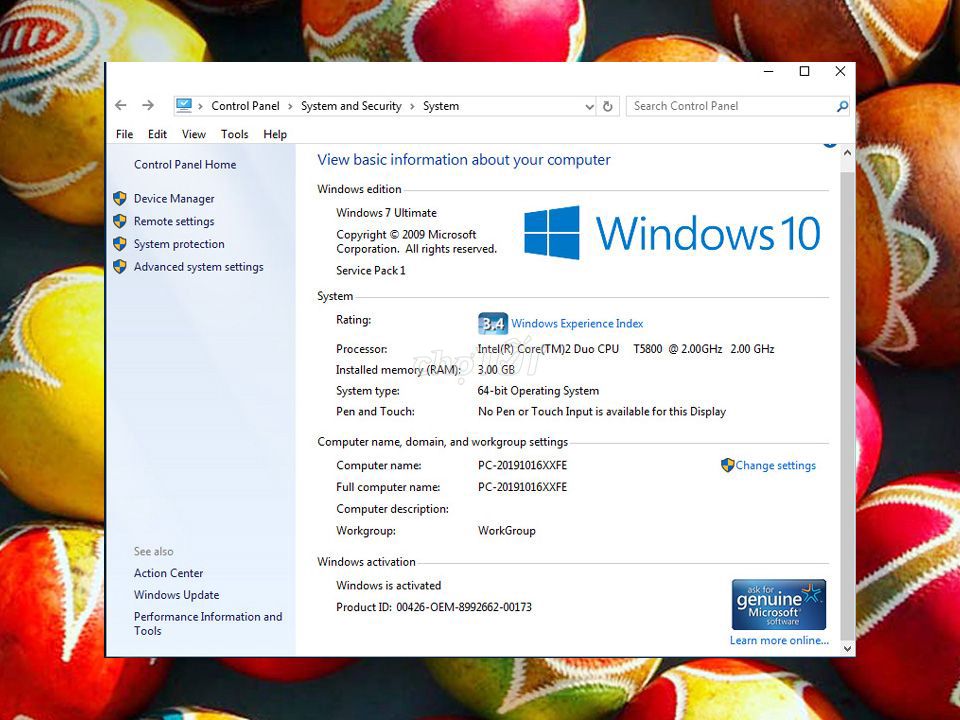The height and width of the screenshot is (720, 960).
Task: Click the computer icon in address bar
Action: click(x=184, y=105)
